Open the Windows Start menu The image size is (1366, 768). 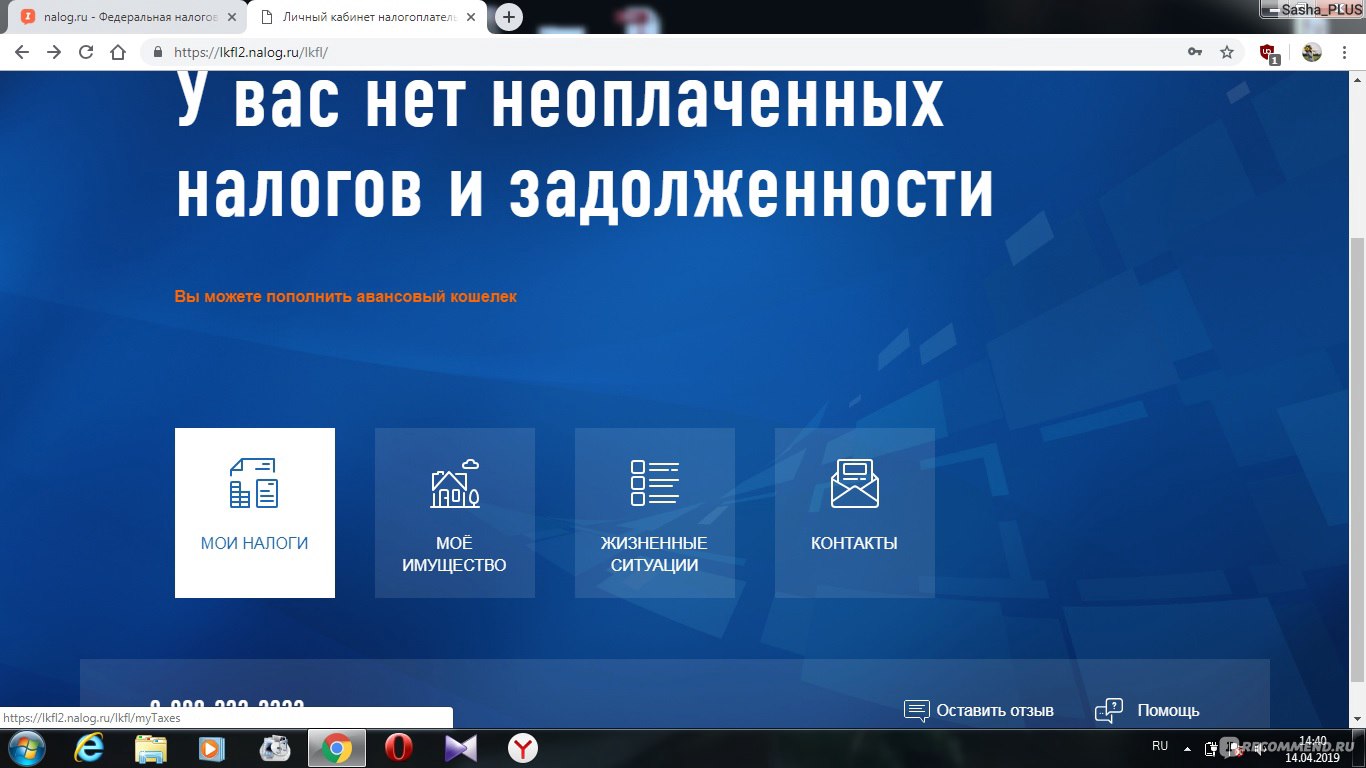tap(25, 748)
